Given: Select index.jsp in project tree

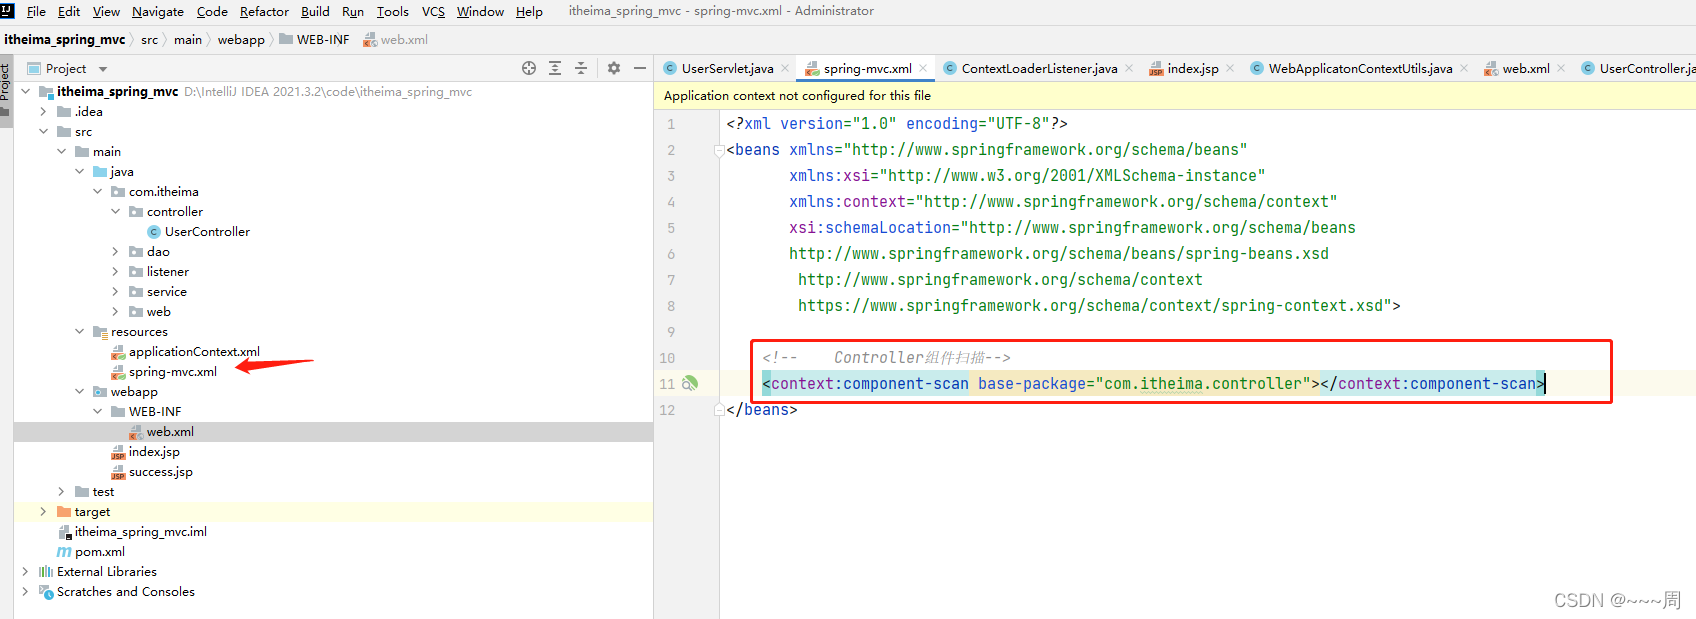Looking at the screenshot, I should tap(154, 451).
